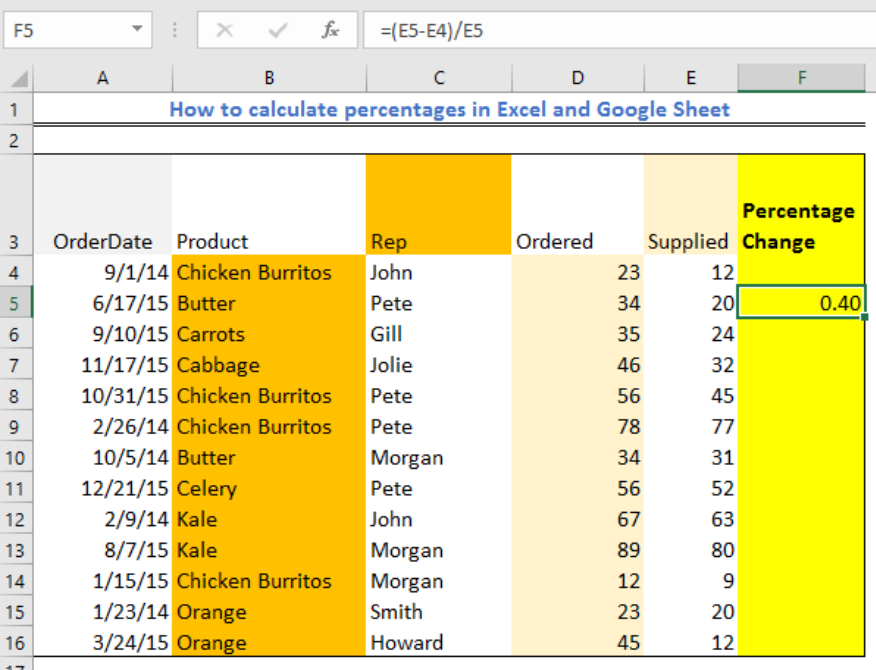Screen dimensions: 876x670
Task: Select column D header
Action: (577, 77)
